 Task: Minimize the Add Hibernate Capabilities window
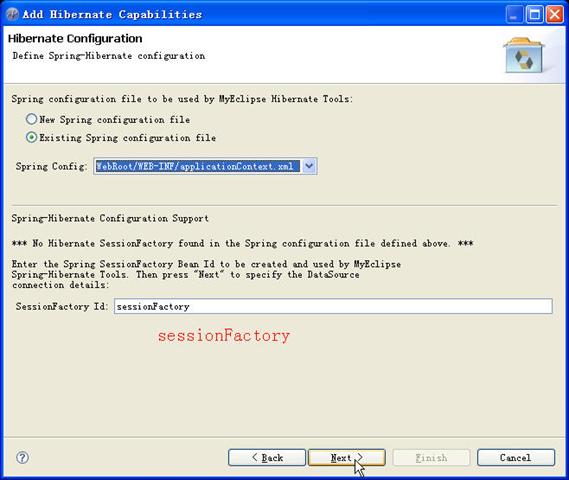514,15
